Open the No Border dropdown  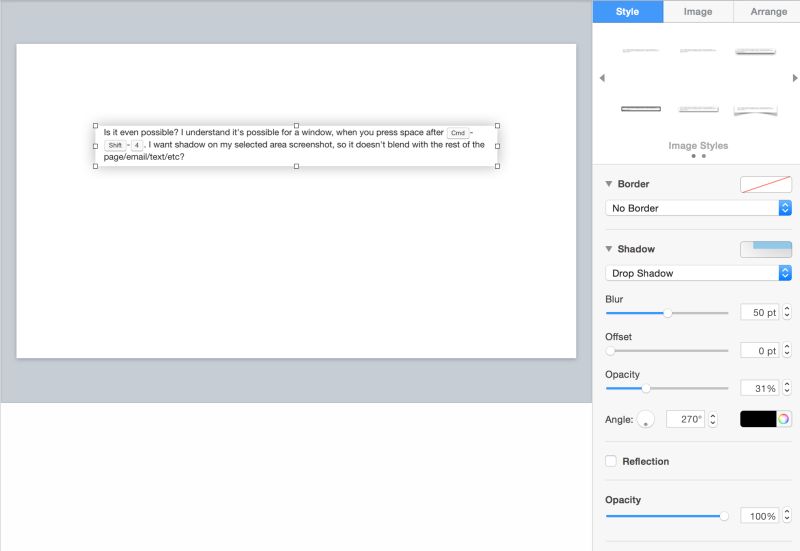tap(698, 208)
